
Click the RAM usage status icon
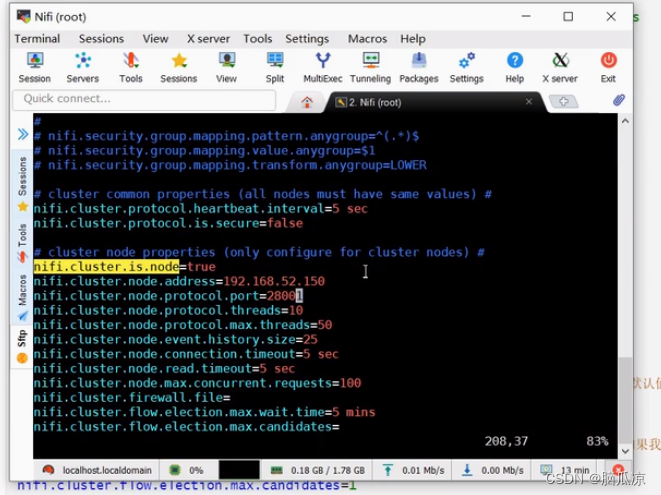277,470
